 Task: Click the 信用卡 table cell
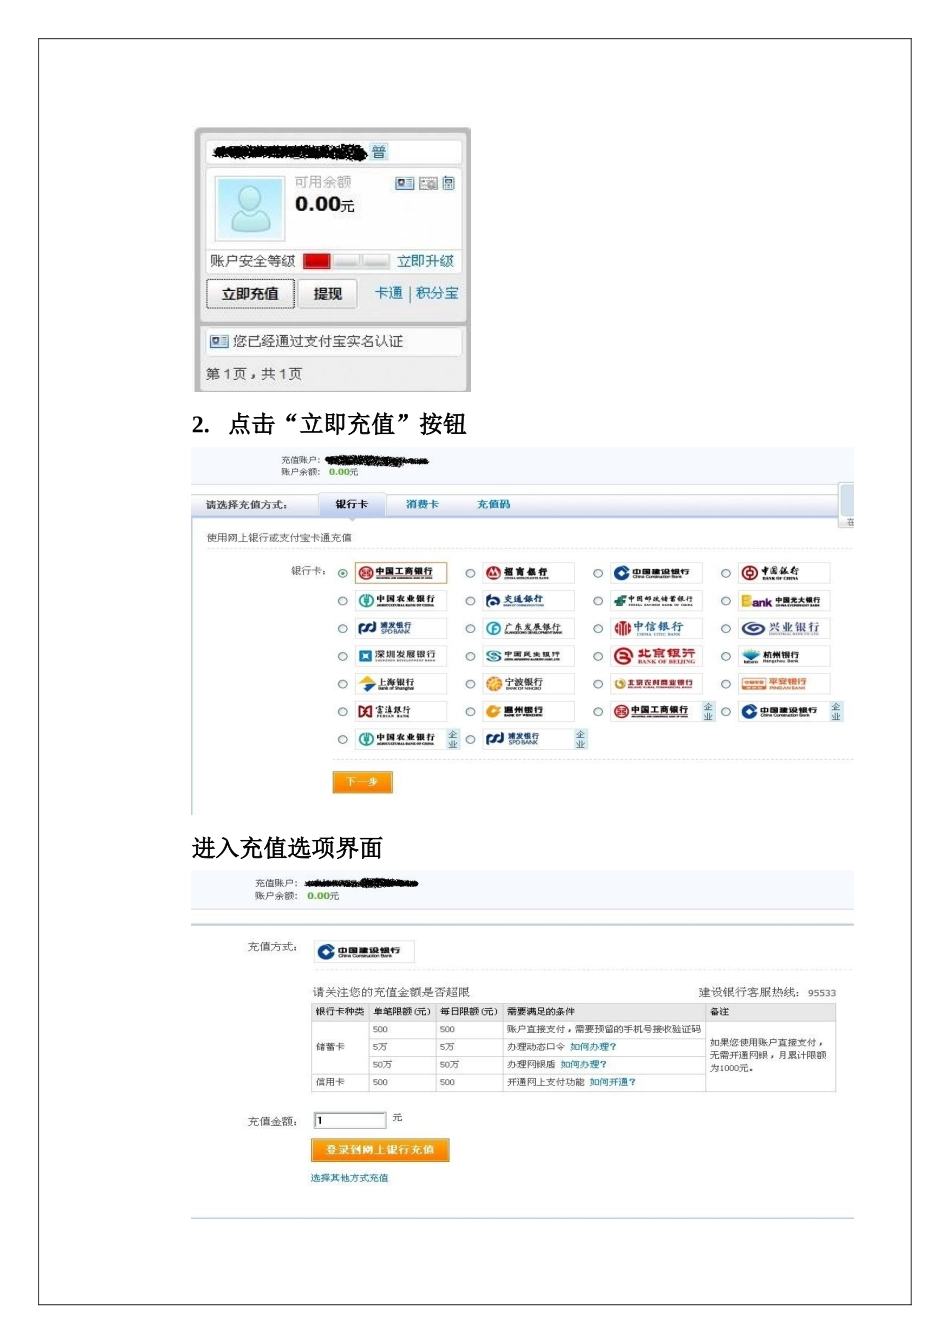[x=341, y=1082]
